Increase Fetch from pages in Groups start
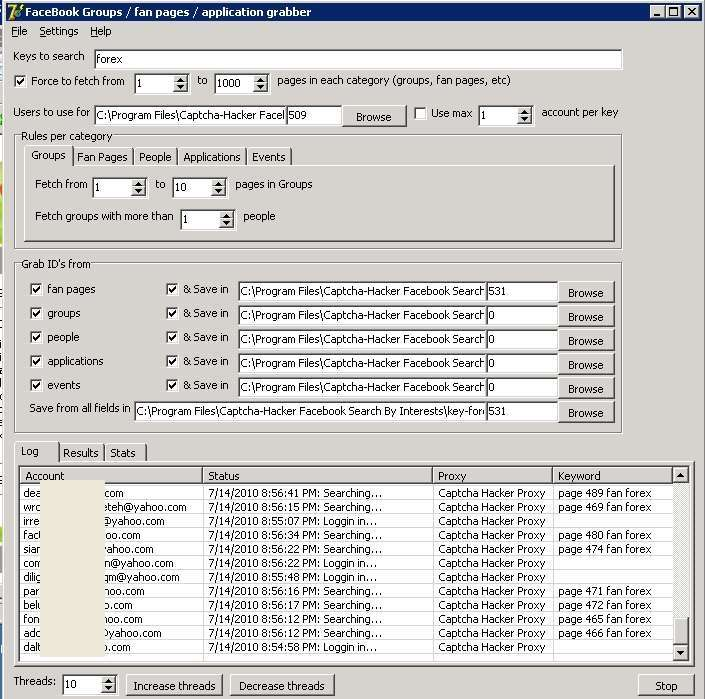The image size is (705, 699). point(138,183)
